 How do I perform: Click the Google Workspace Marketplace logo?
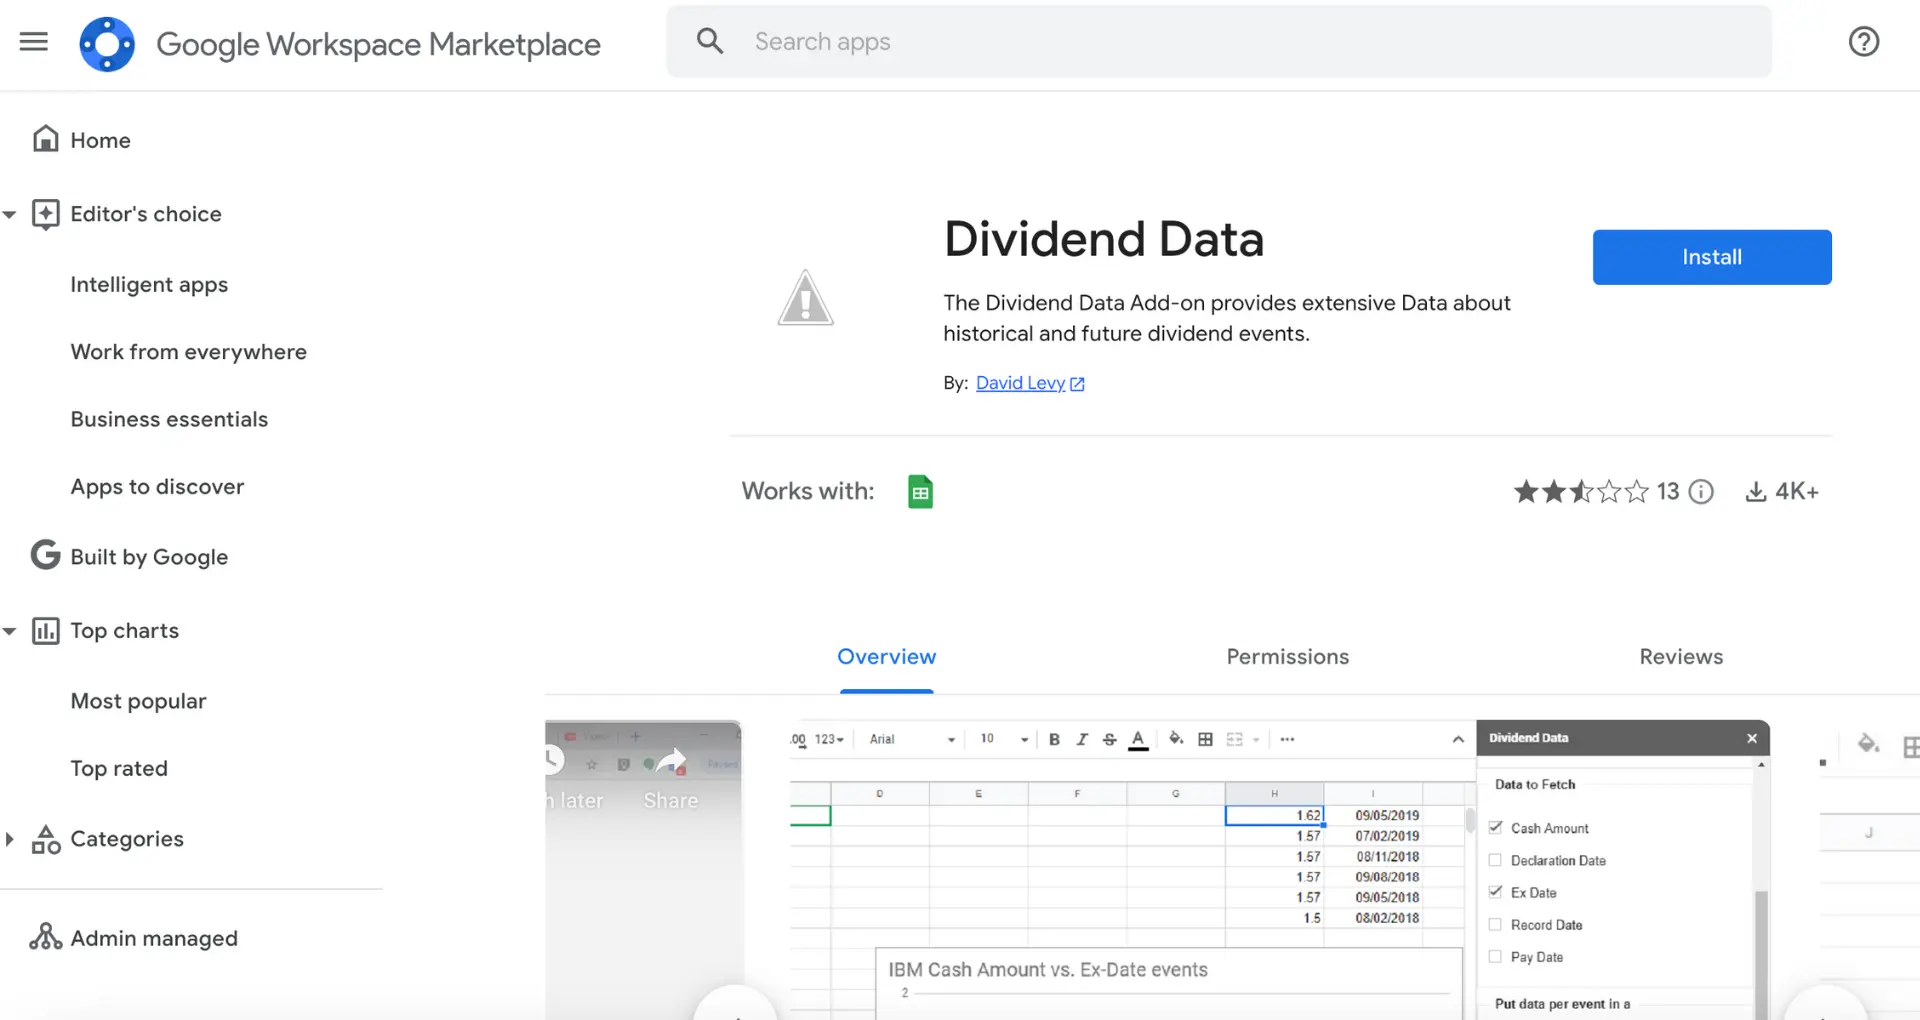107,44
